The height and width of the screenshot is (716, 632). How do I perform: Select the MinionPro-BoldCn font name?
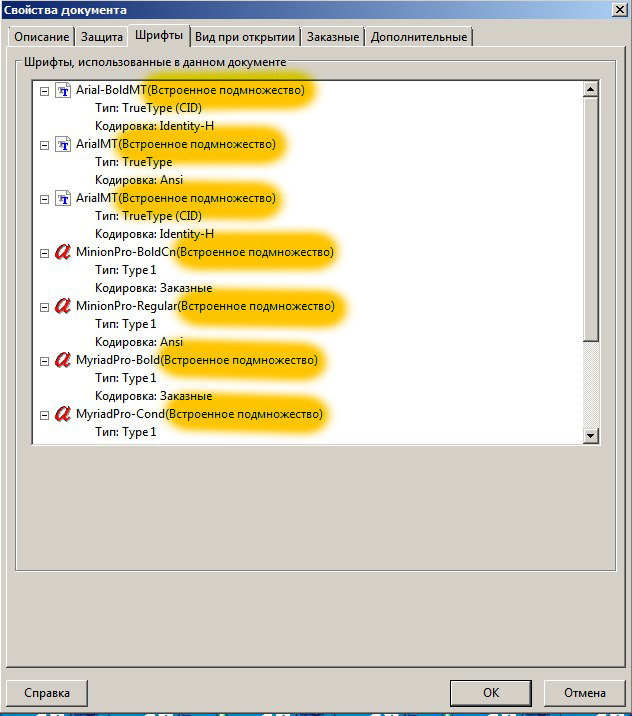[x=126, y=252]
